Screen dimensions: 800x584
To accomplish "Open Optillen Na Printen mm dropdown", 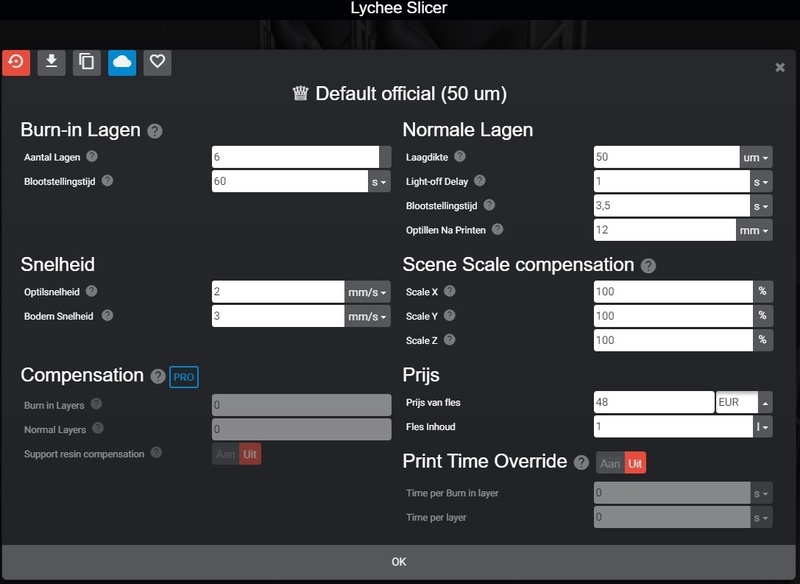I will click(x=754, y=231).
